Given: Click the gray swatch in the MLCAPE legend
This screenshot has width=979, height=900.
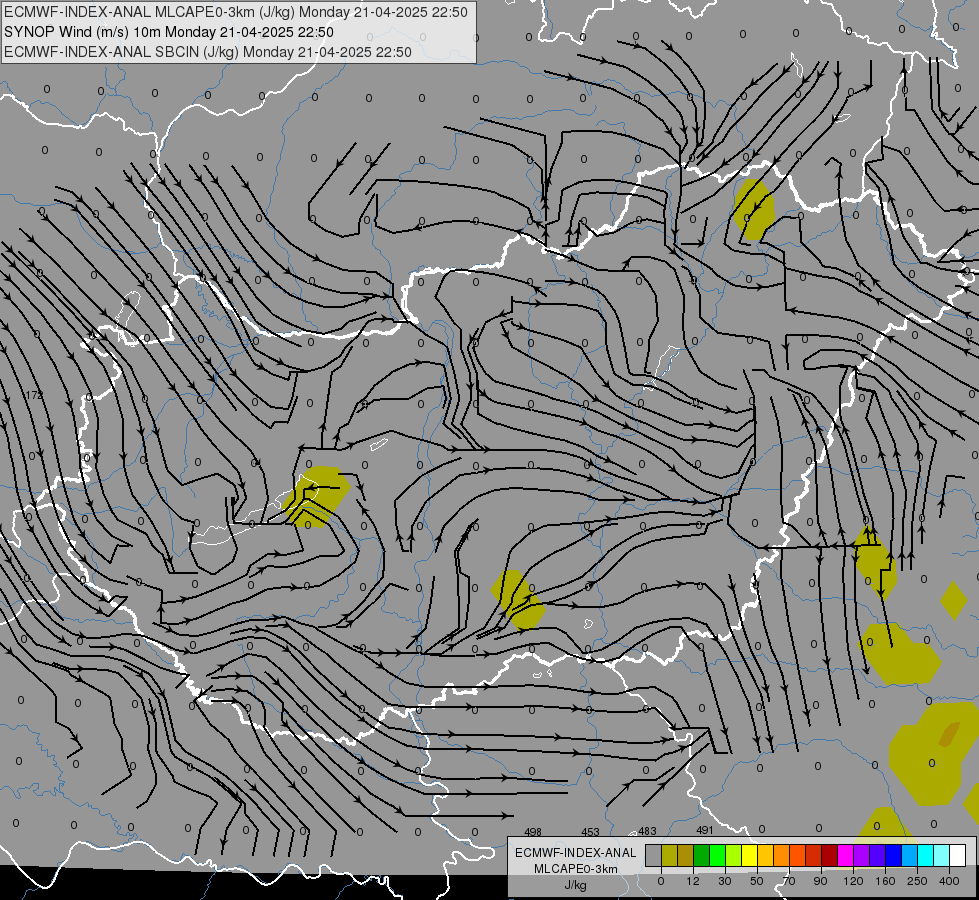Looking at the screenshot, I should 654,855.
